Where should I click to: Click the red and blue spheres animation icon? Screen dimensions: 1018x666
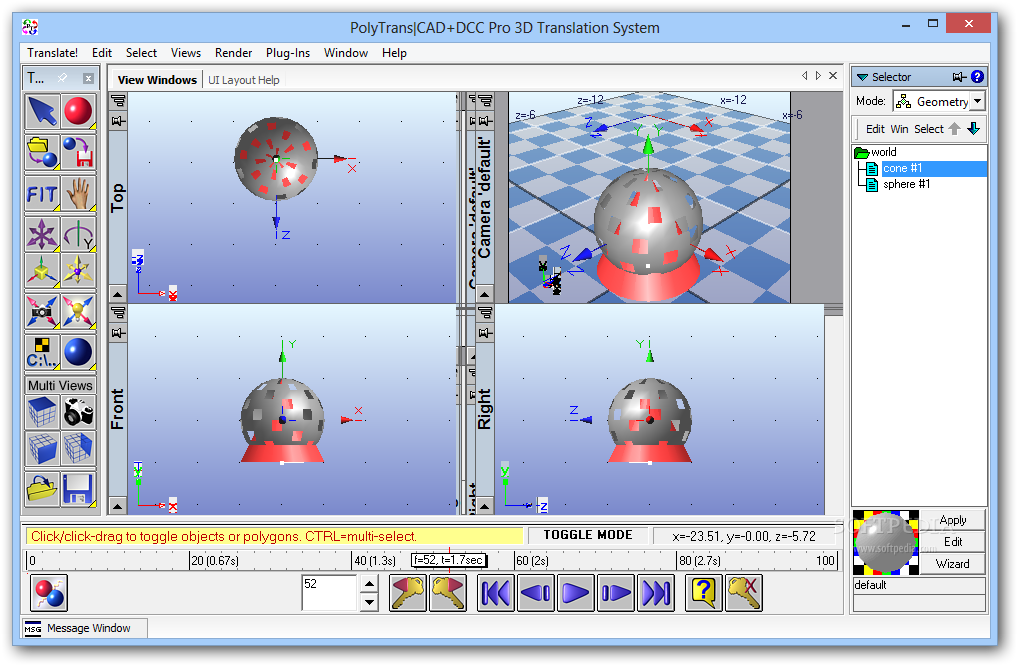point(49,593)
